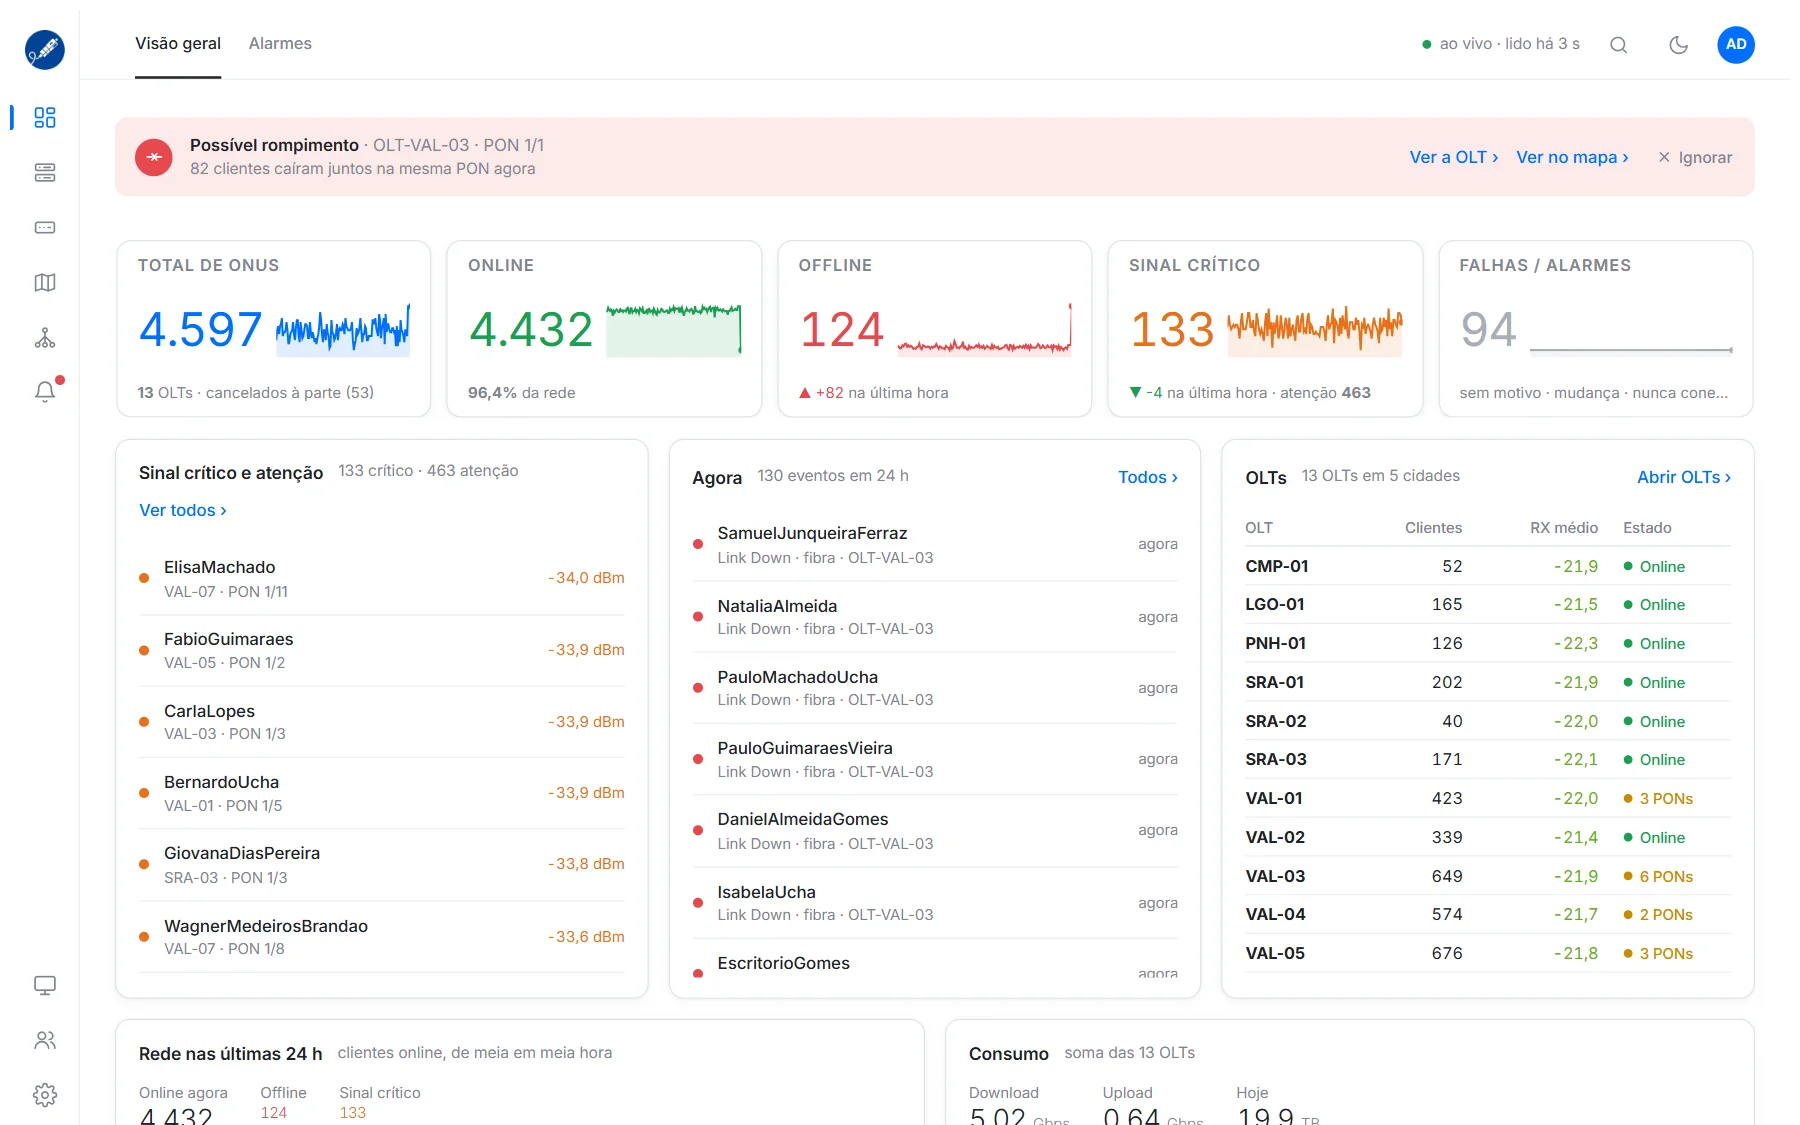Viewport: 1800px width, 1125px height.
Task: Open the monitor icon in sidebar
Action: (45, 985)
